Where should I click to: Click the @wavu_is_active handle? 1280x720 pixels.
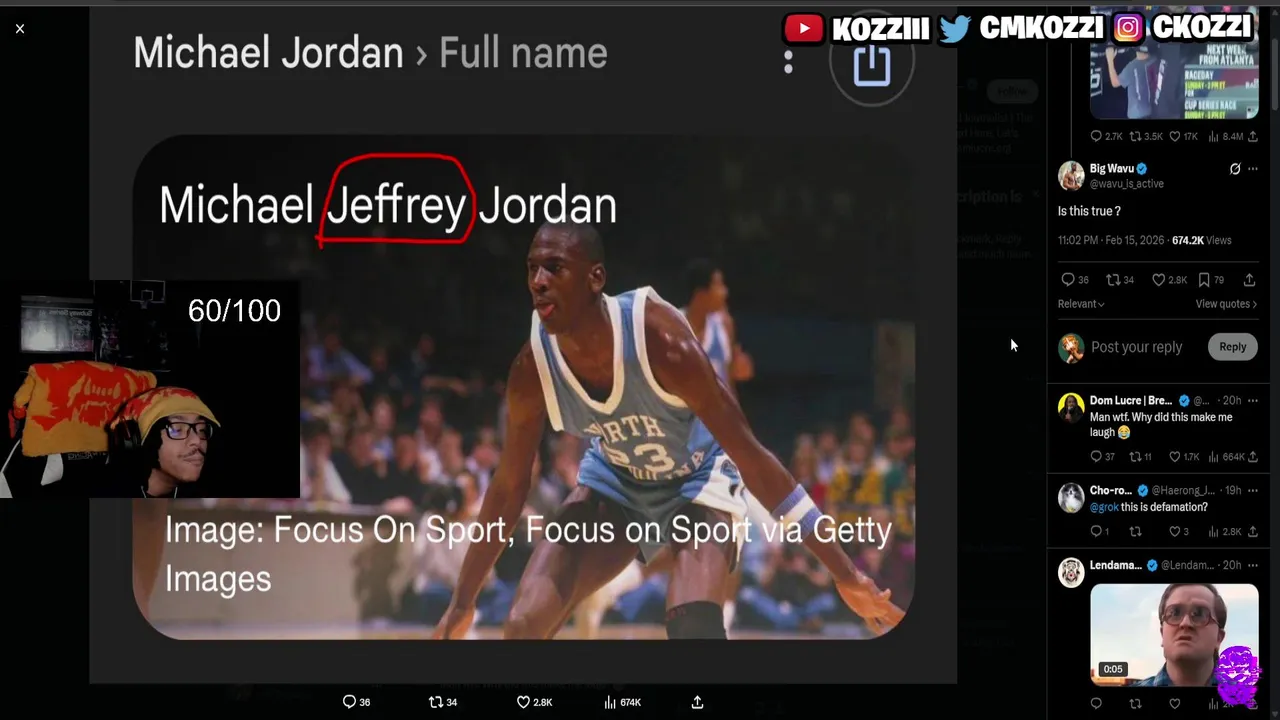(1126, 184)
